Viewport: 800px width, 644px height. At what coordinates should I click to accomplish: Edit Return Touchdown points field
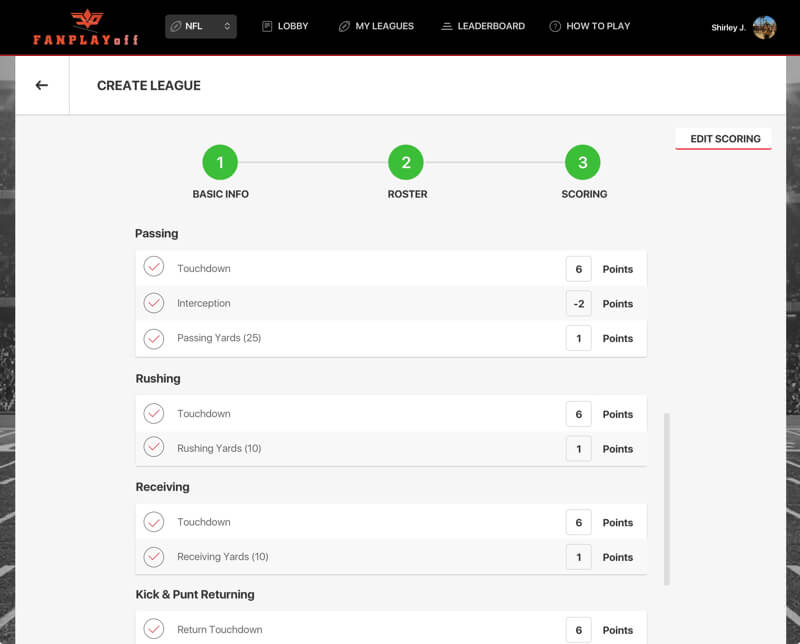point(579,630)
